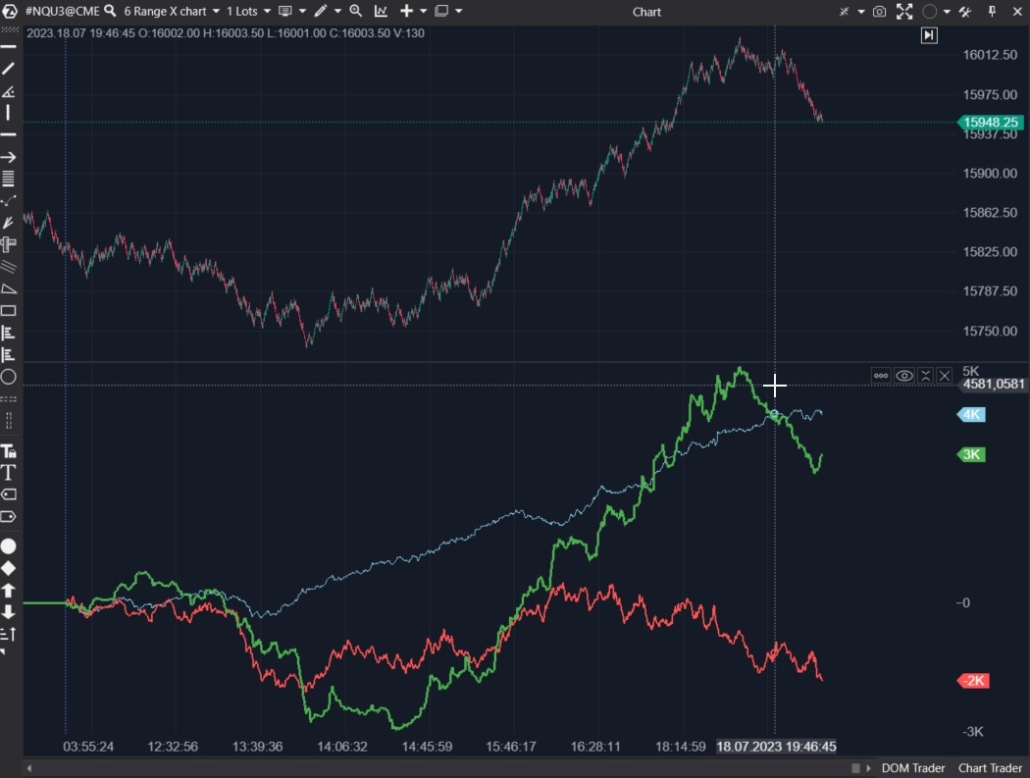Click the indicator's three-dot options button
This screenshot has width=1030, height=778.
(x=880, y=374)
